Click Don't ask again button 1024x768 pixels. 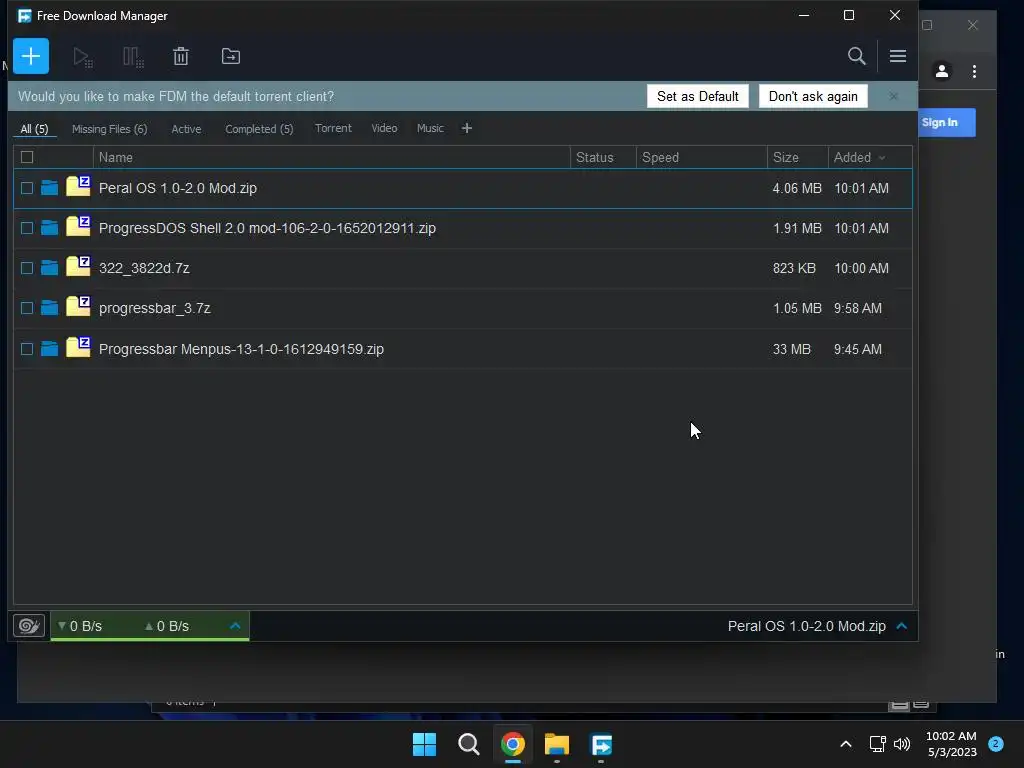(813, 96)
